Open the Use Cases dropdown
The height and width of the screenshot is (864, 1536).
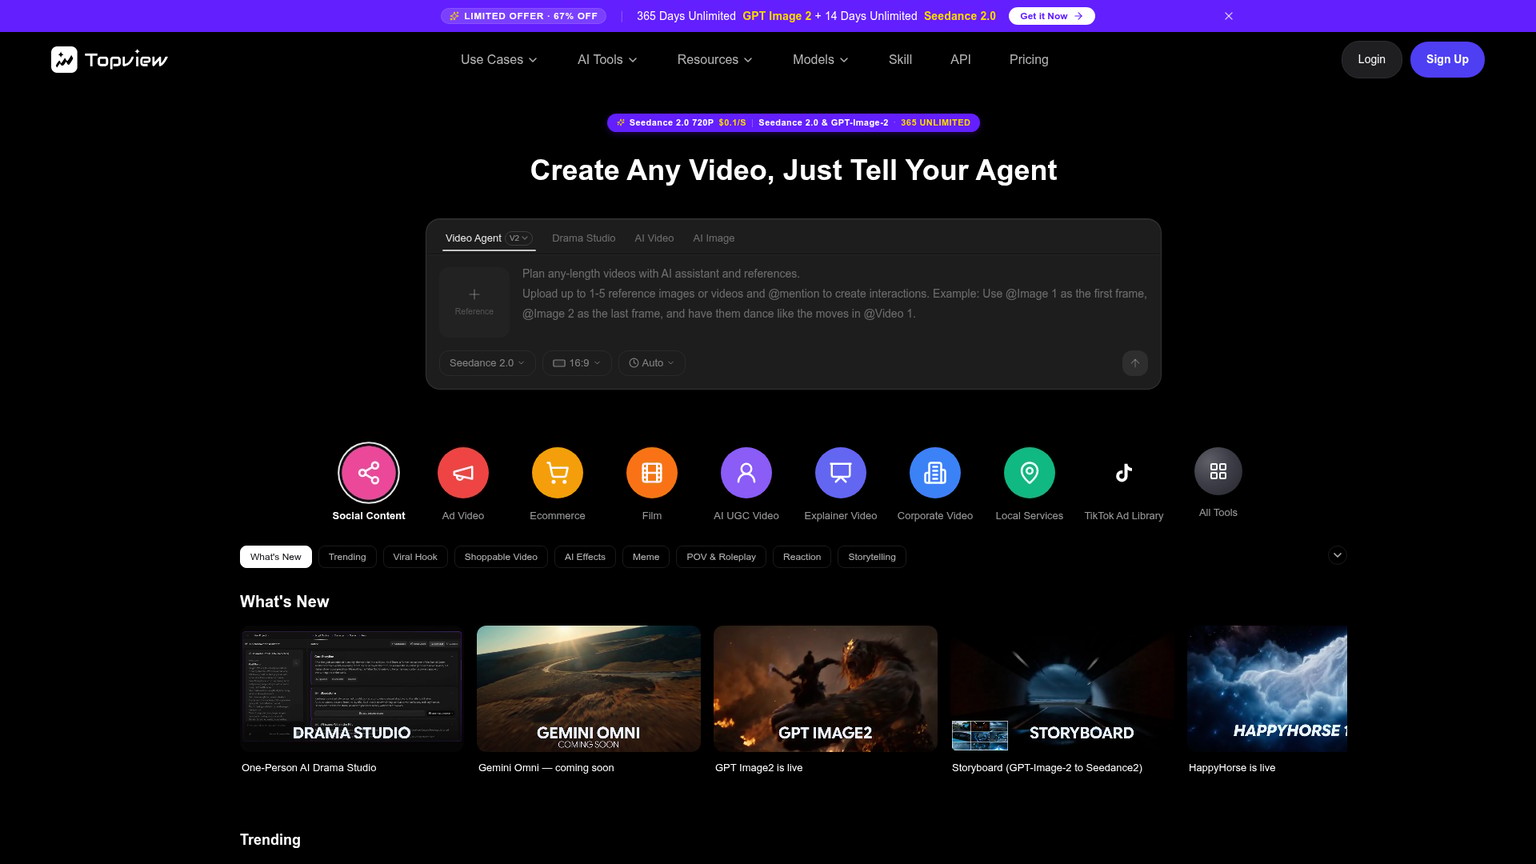point(499,60)
